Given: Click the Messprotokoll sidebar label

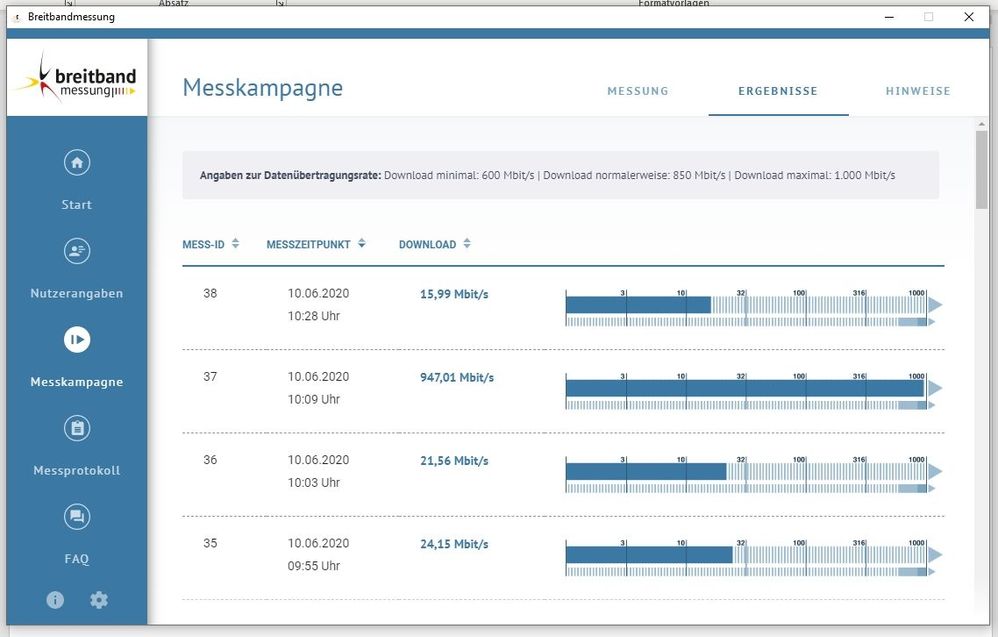Looking at the screenshot, I should tap(77, 470).
